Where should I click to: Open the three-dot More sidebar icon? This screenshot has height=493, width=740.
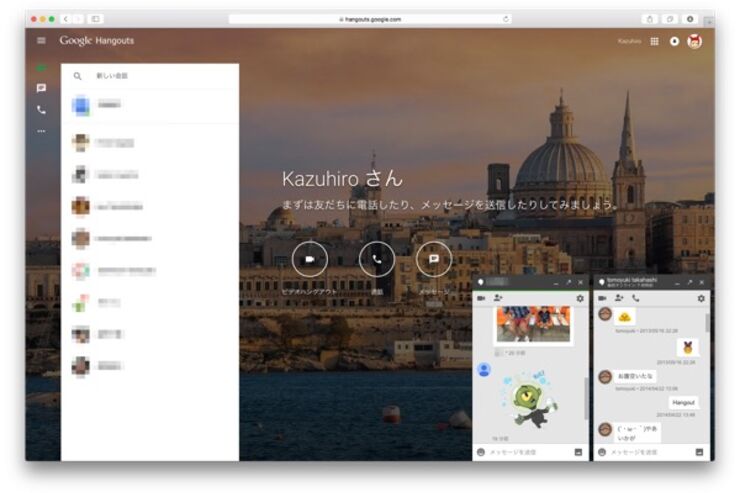[41, 131]
